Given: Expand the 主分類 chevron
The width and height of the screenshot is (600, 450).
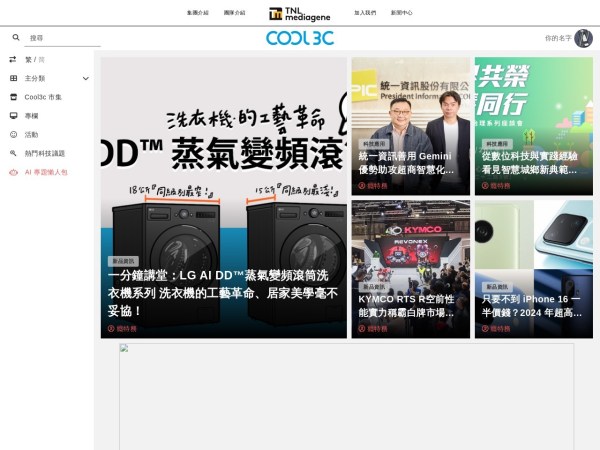Looking at the screenshot, I should [86, 78].
